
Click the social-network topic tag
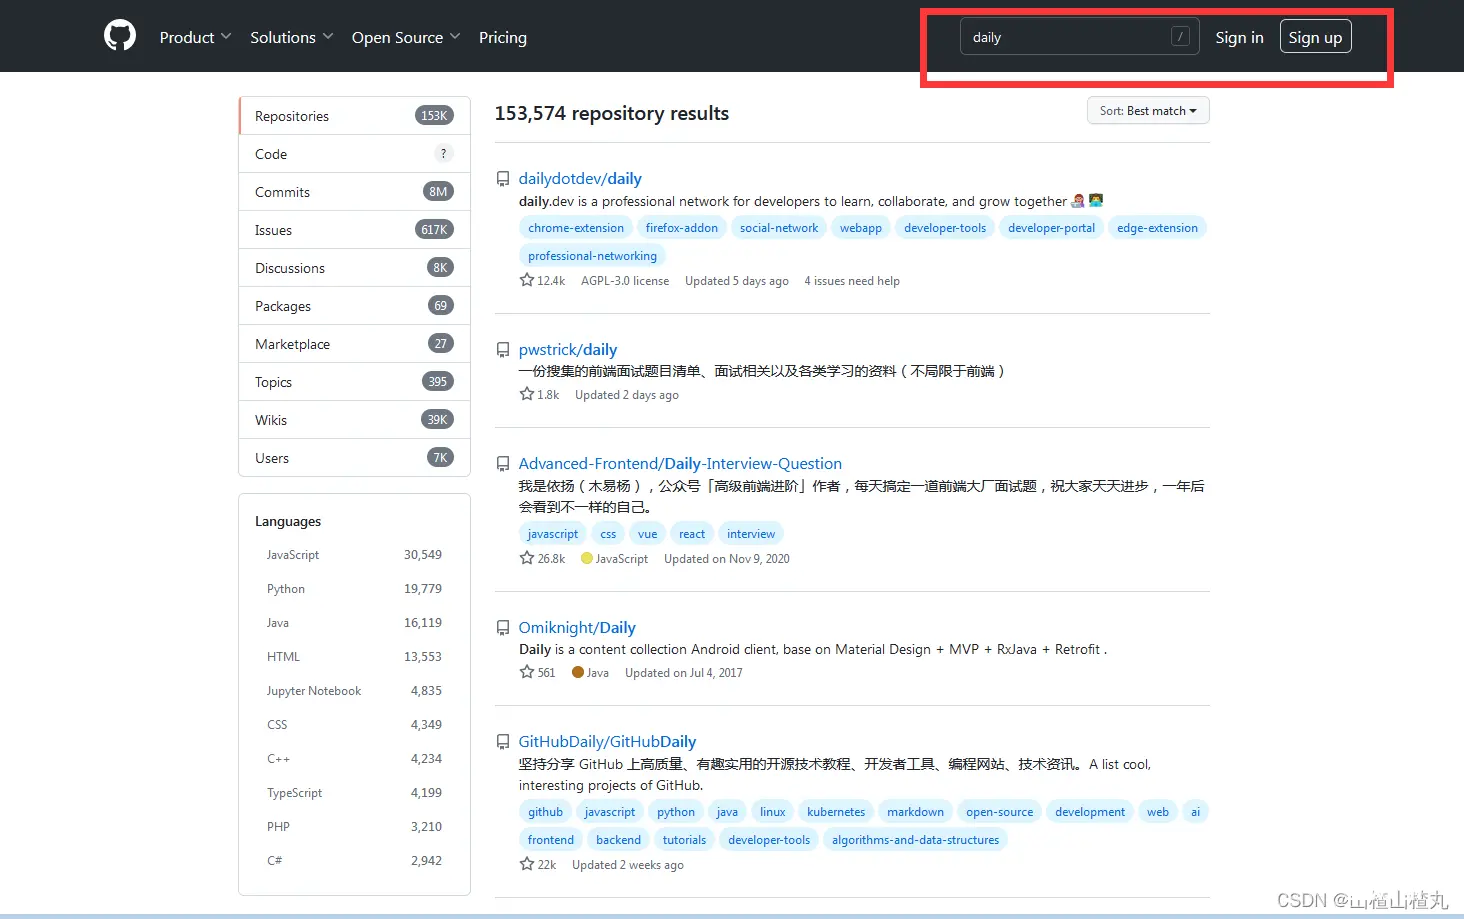779,228
